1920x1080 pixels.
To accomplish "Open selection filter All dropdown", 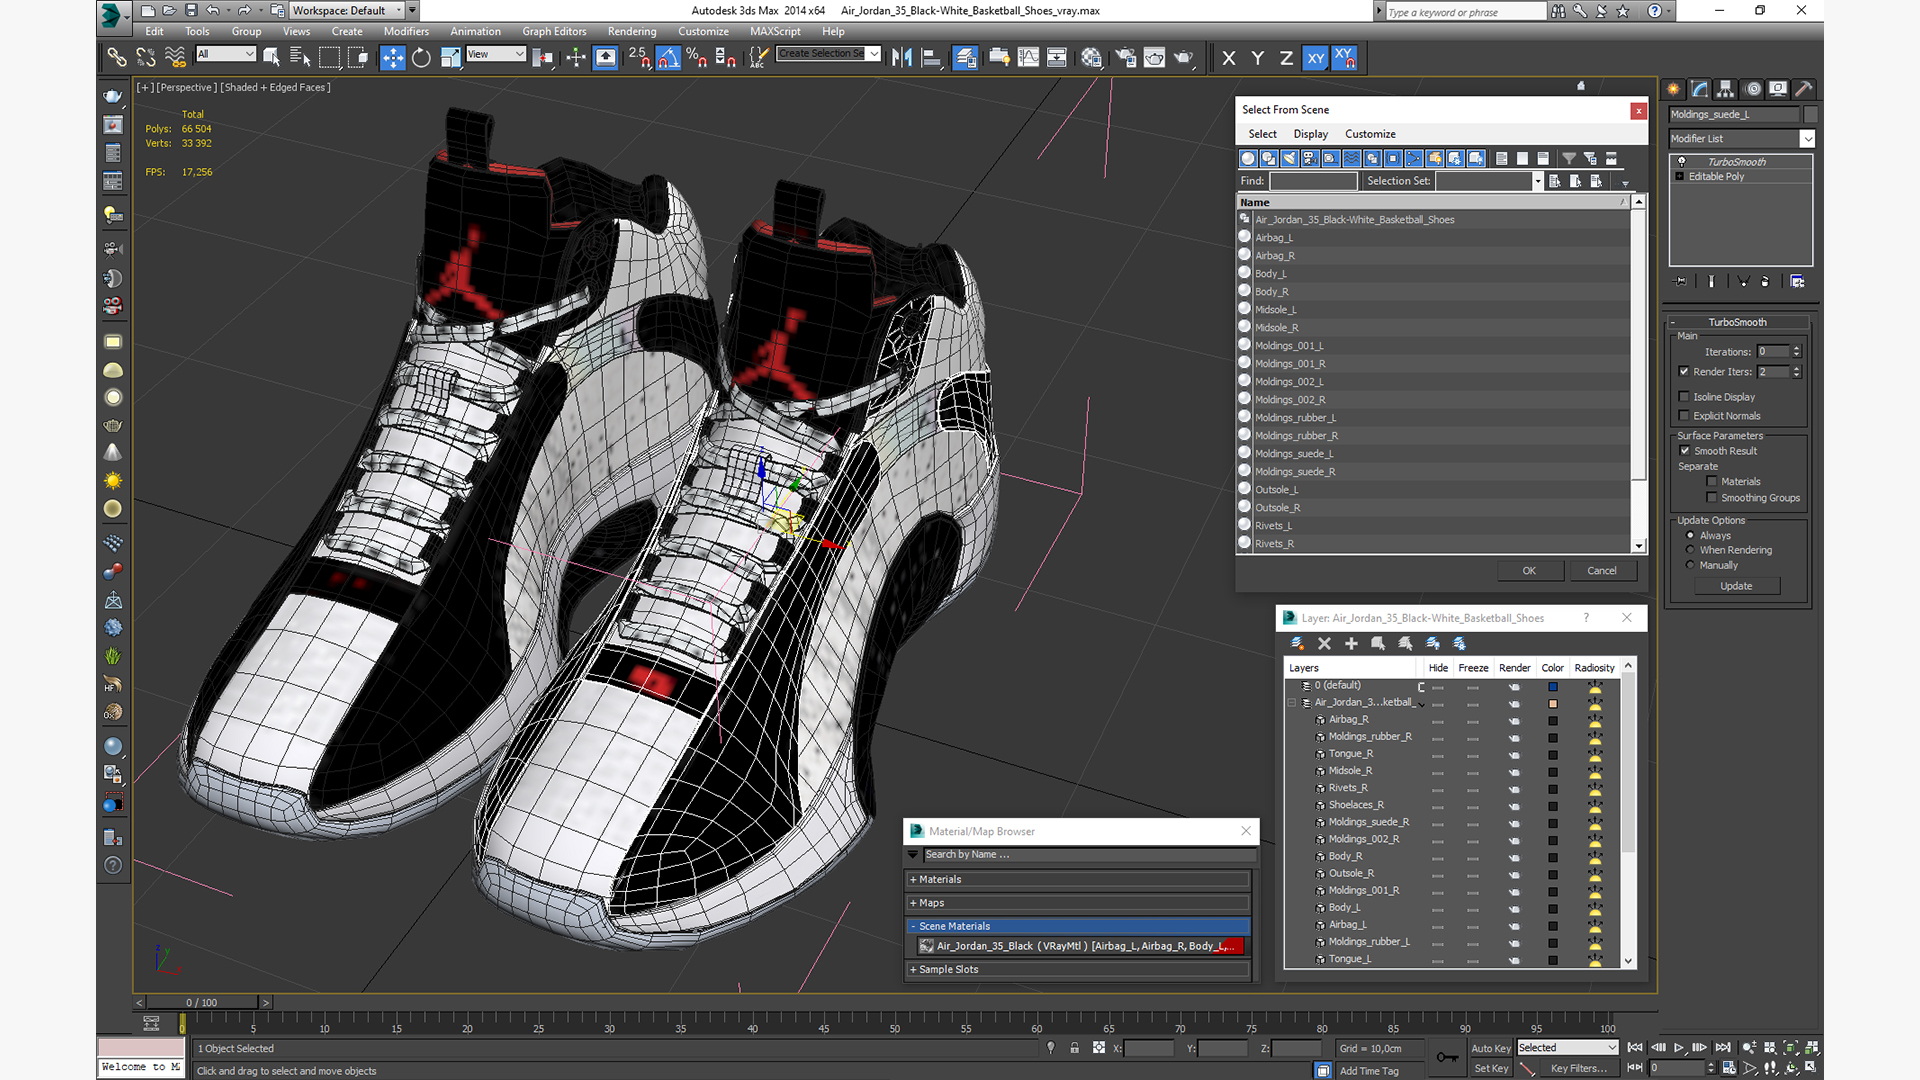I will point(226,54).
